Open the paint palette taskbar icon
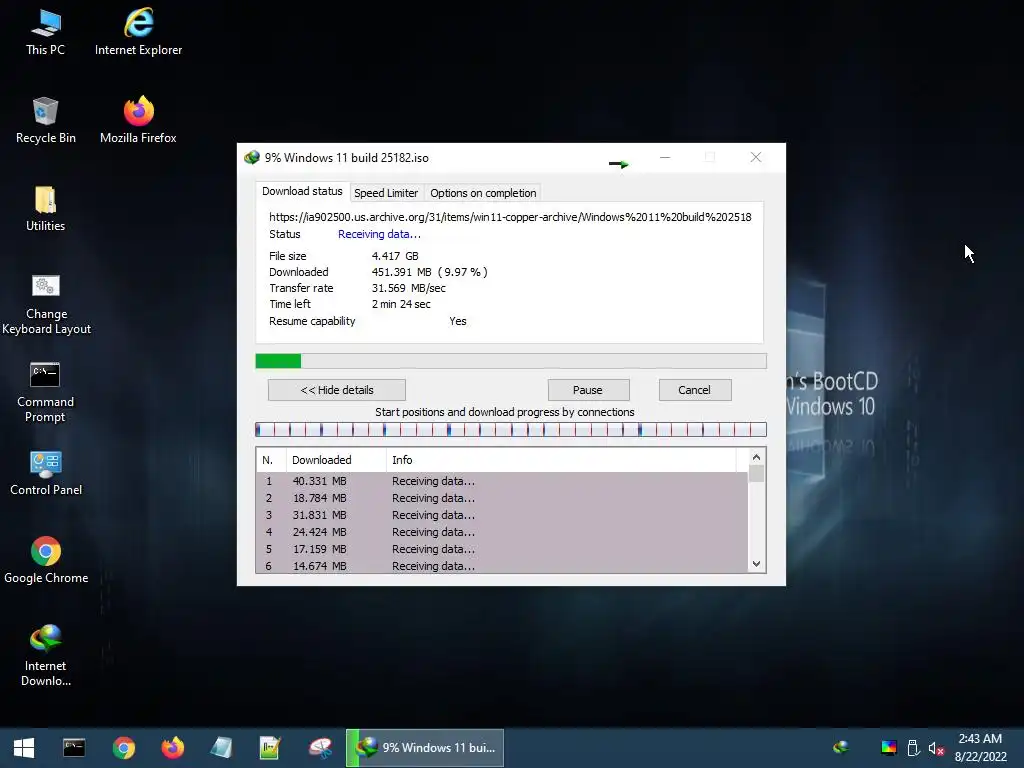The width and height of the screenshot is (1024, 768). click(x=320, y=748)
